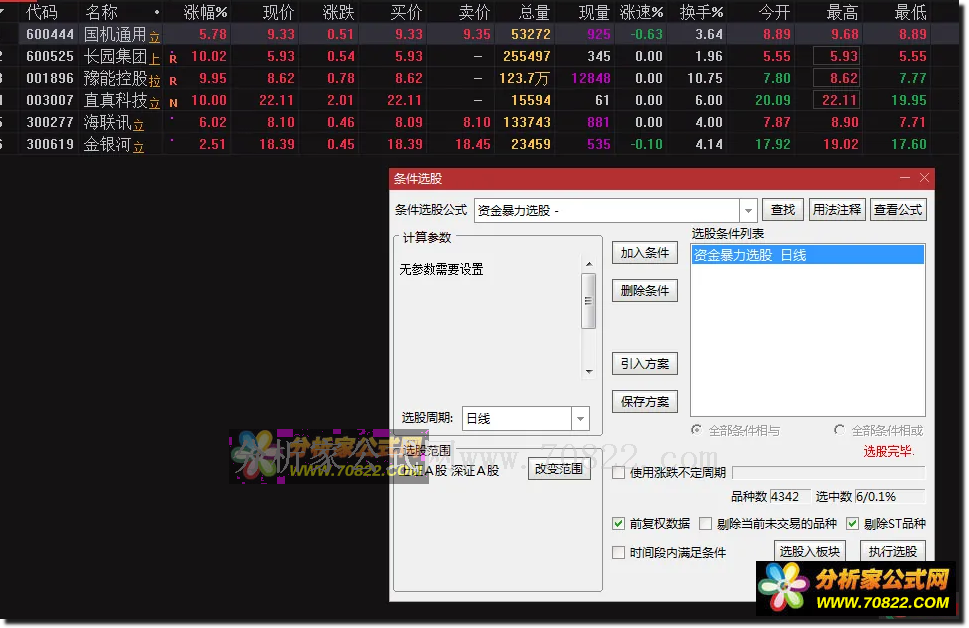969x628 pixels.
Task: Click the 立 tag icon after 金银河
Action: 138,147
